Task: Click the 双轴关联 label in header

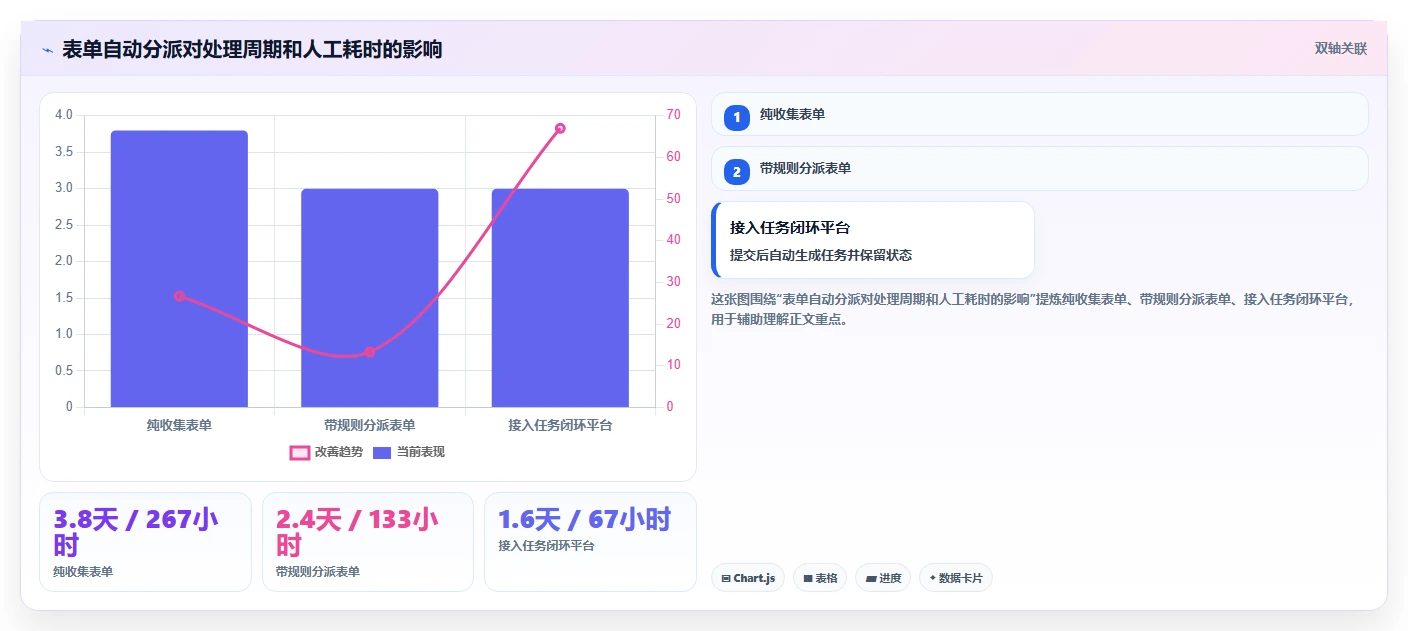Action: pyautogui.click(x=1340, y=48)
